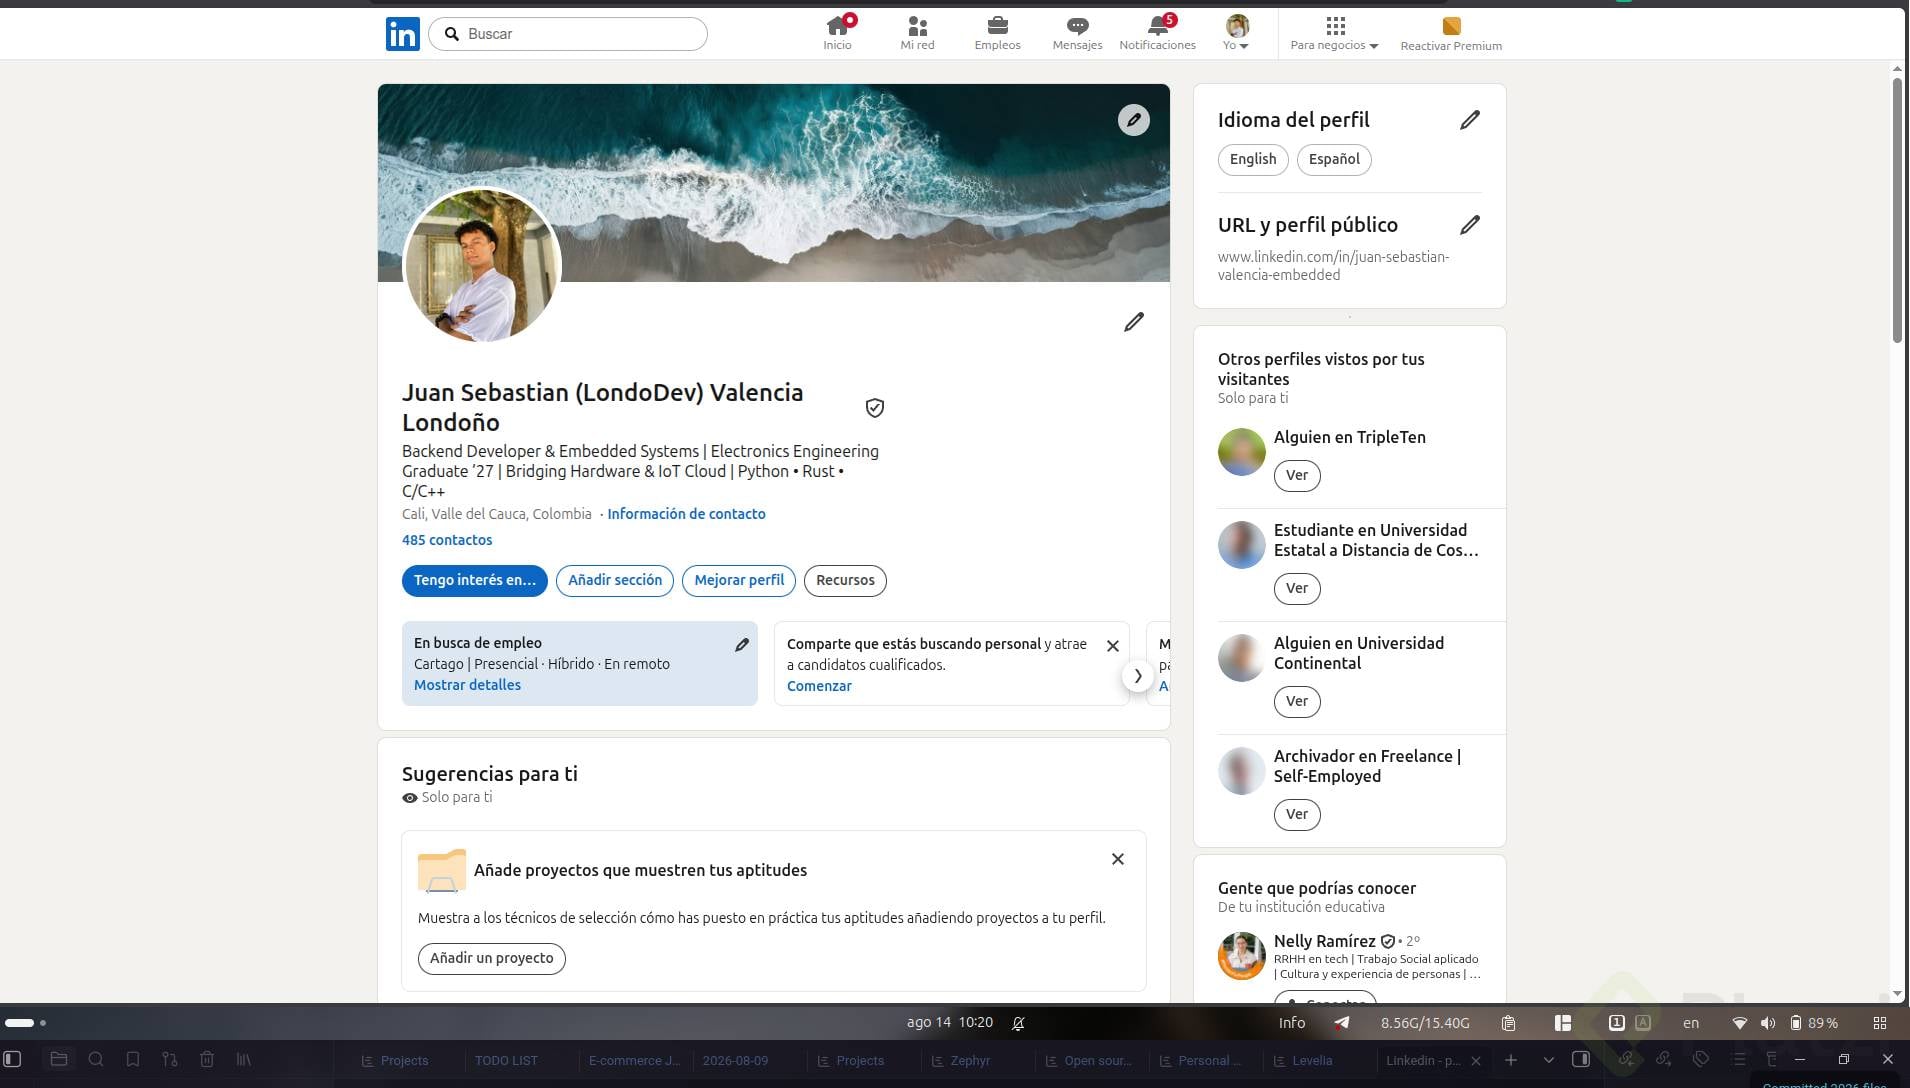Edit Idioma del perfil pencil
This screenshot has height=1088, width=1910.
[1469, 120]
